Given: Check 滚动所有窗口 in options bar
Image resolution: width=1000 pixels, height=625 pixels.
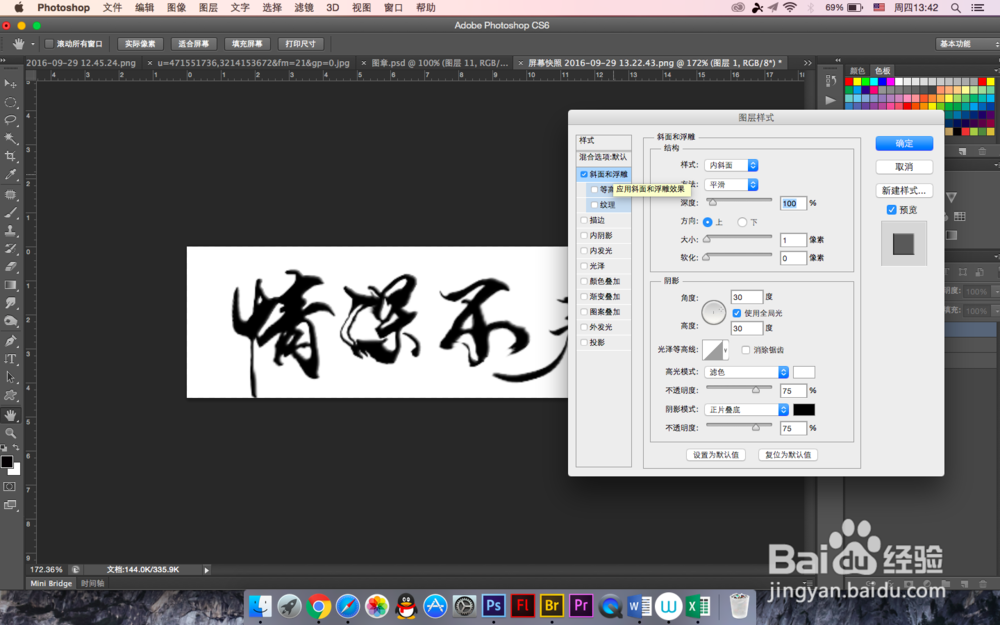Looking at the screenshot, I should pyautogui.click(x=48, y=43).
